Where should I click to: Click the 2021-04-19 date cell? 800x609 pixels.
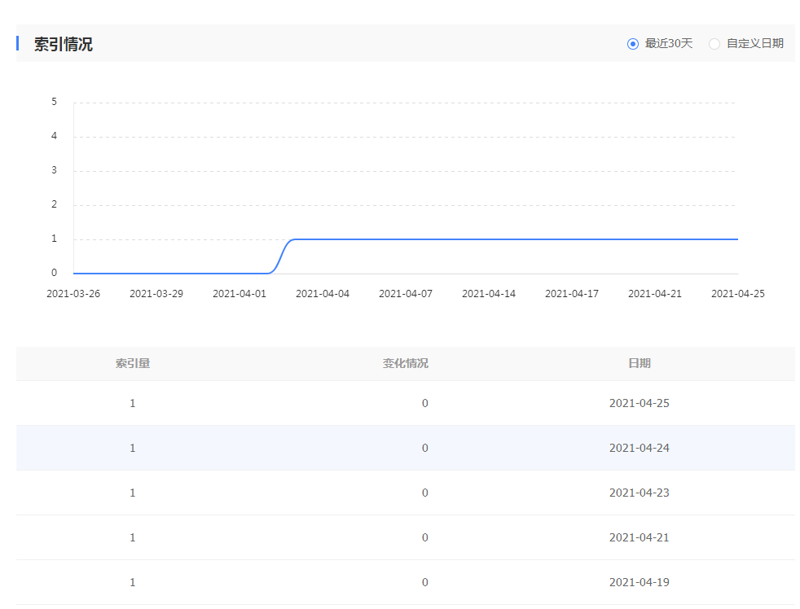[x=639, y=582]
